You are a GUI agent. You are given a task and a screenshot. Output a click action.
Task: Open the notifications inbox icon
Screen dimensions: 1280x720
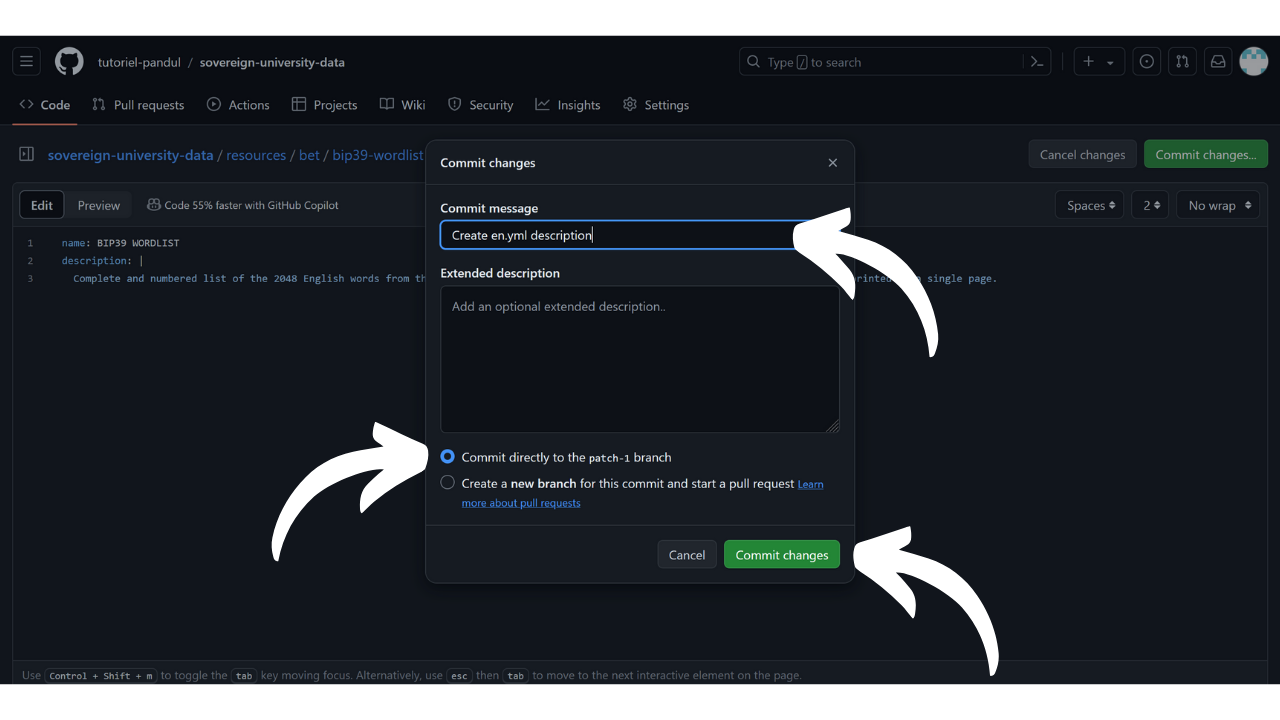pos(1218,62)
